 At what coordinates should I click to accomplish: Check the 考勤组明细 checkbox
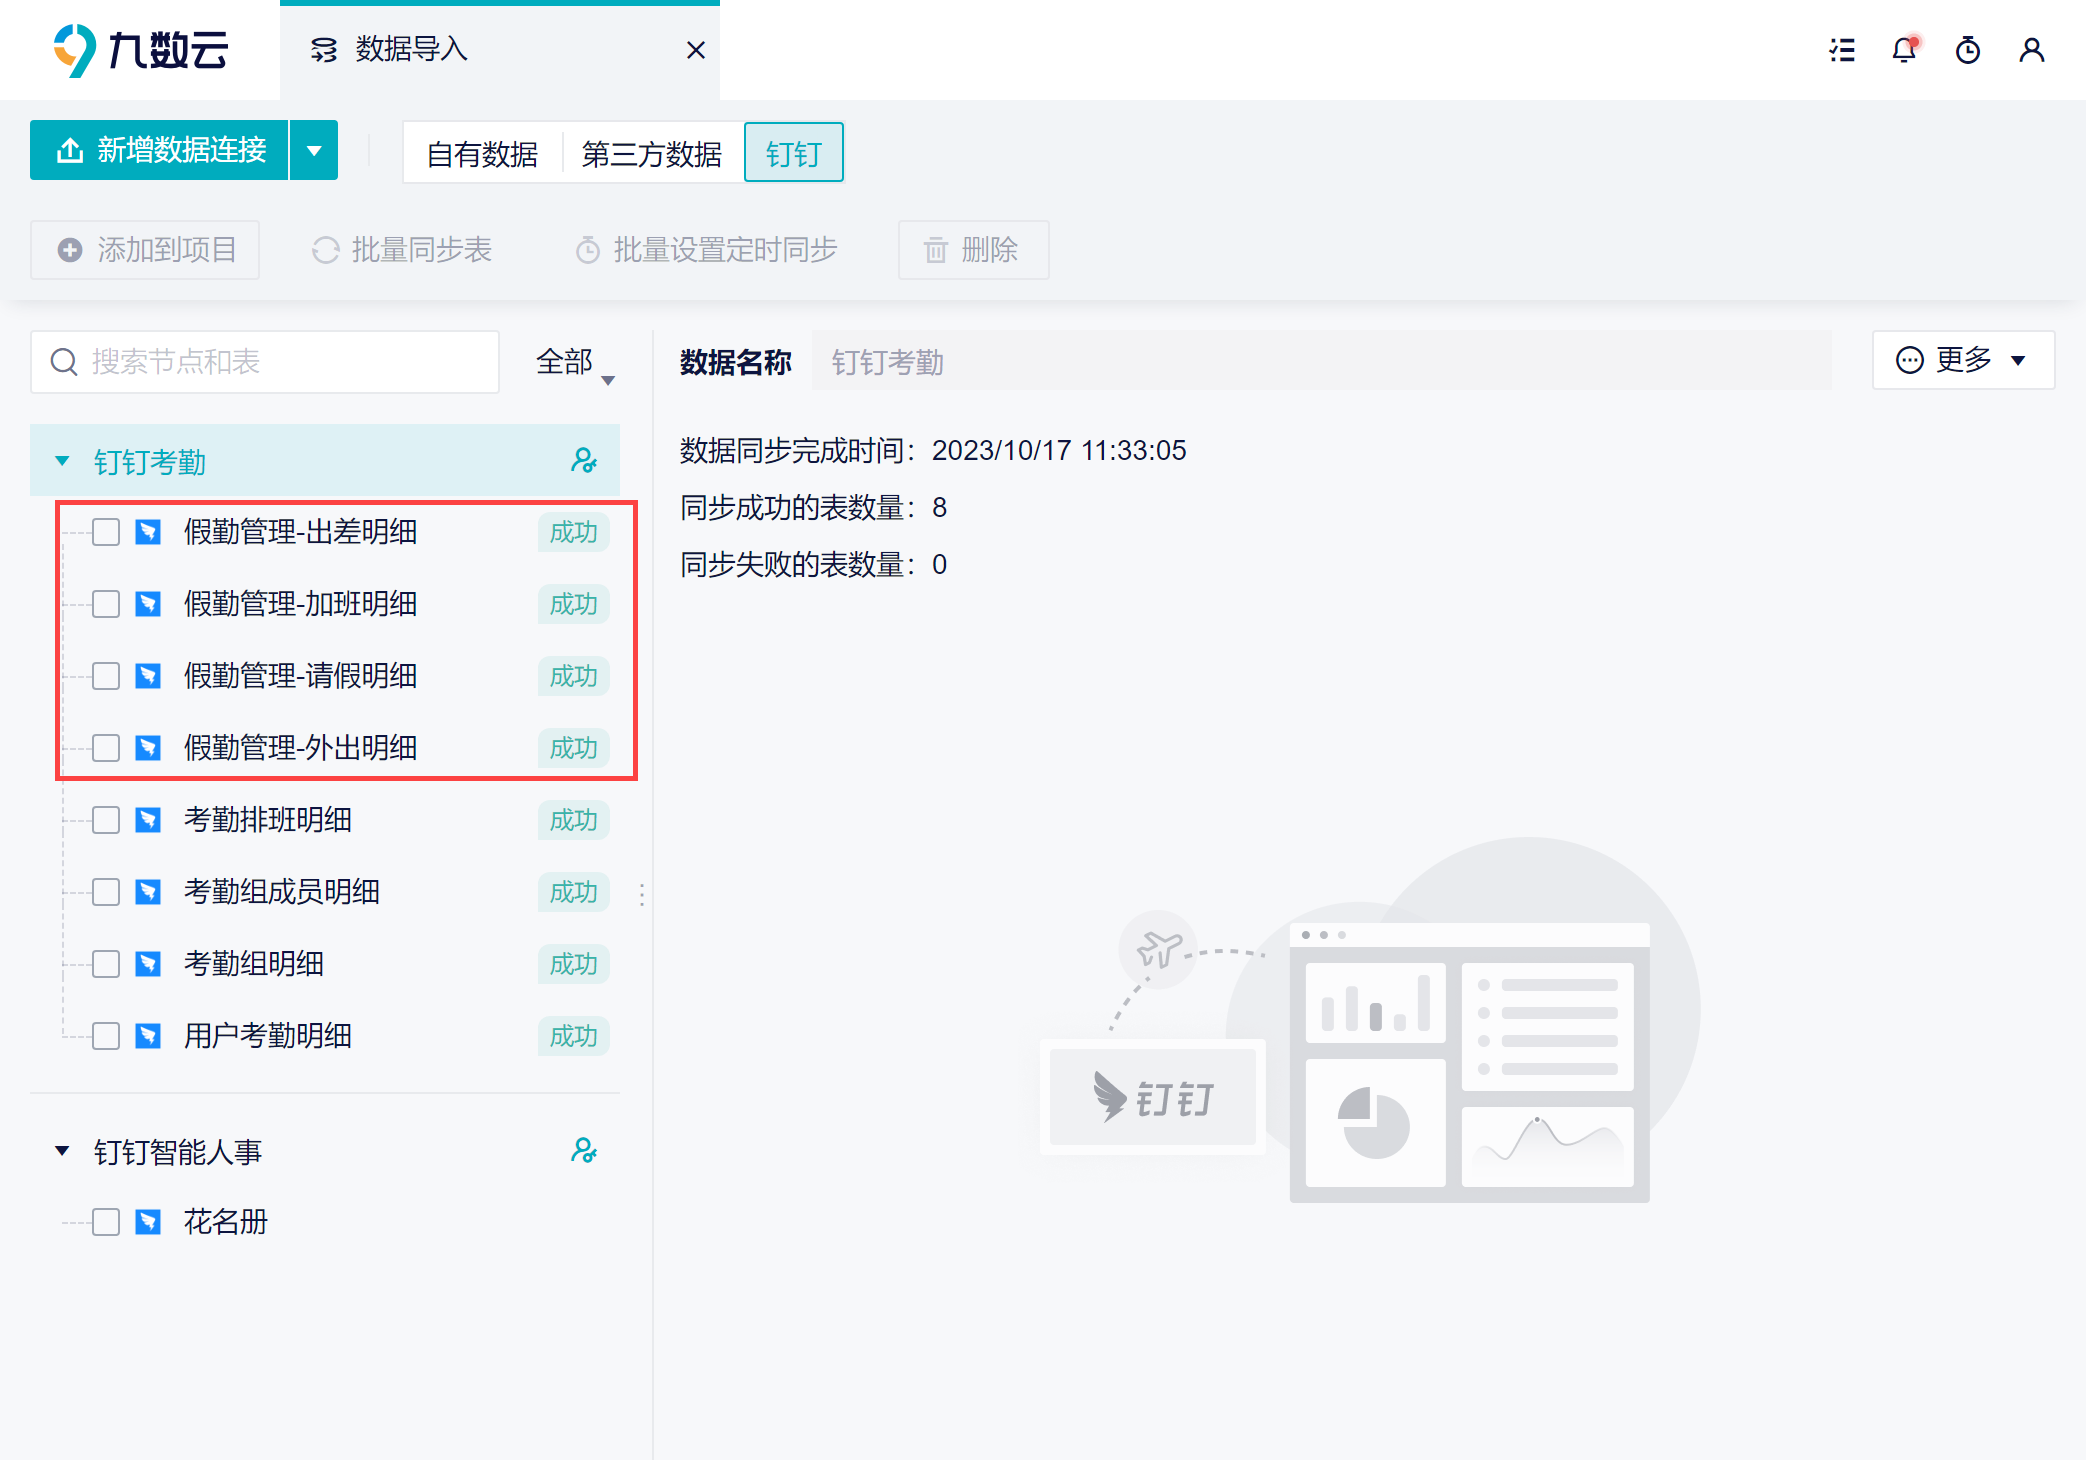point(106,964)
